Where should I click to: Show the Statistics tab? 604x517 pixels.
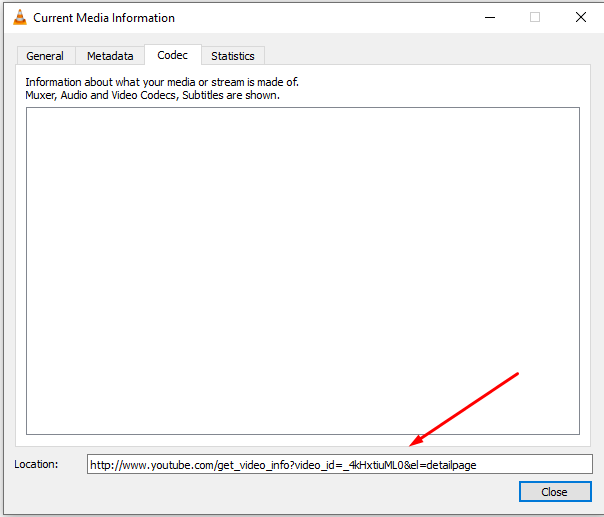(x=232, y=56)
